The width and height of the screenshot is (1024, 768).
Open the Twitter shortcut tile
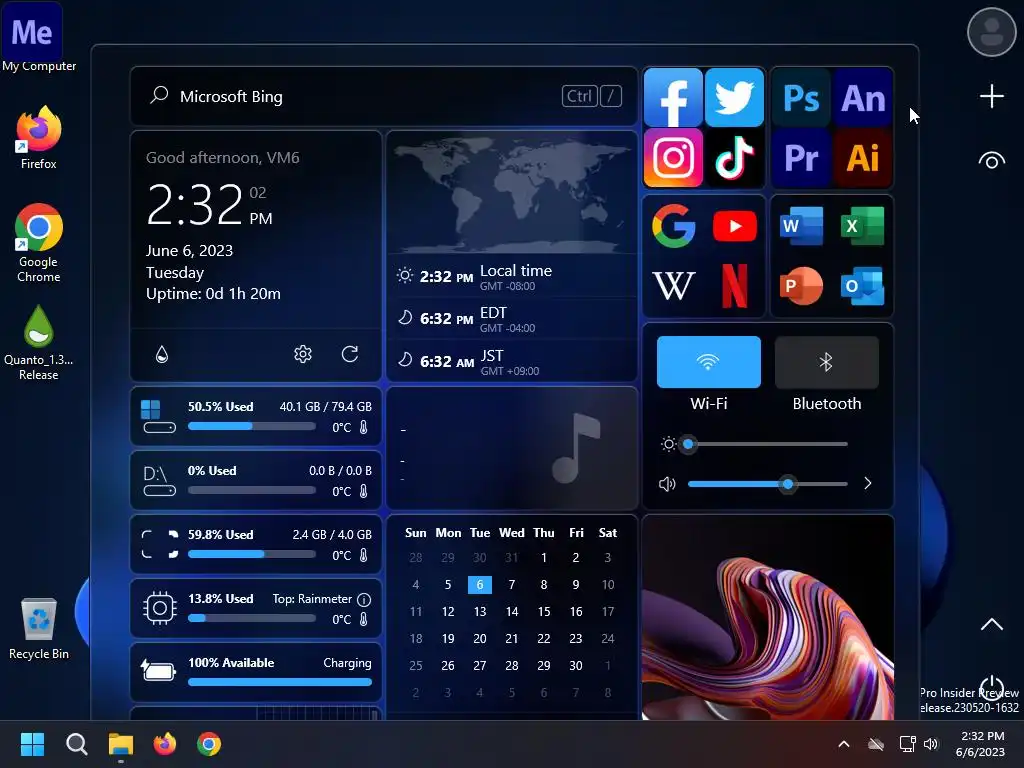click(735, 97)
